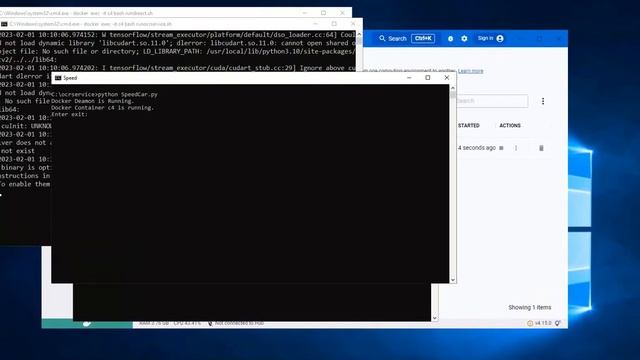Click the Docker version v4.15.0 label

pyautogui.click(x=543, y=323)
